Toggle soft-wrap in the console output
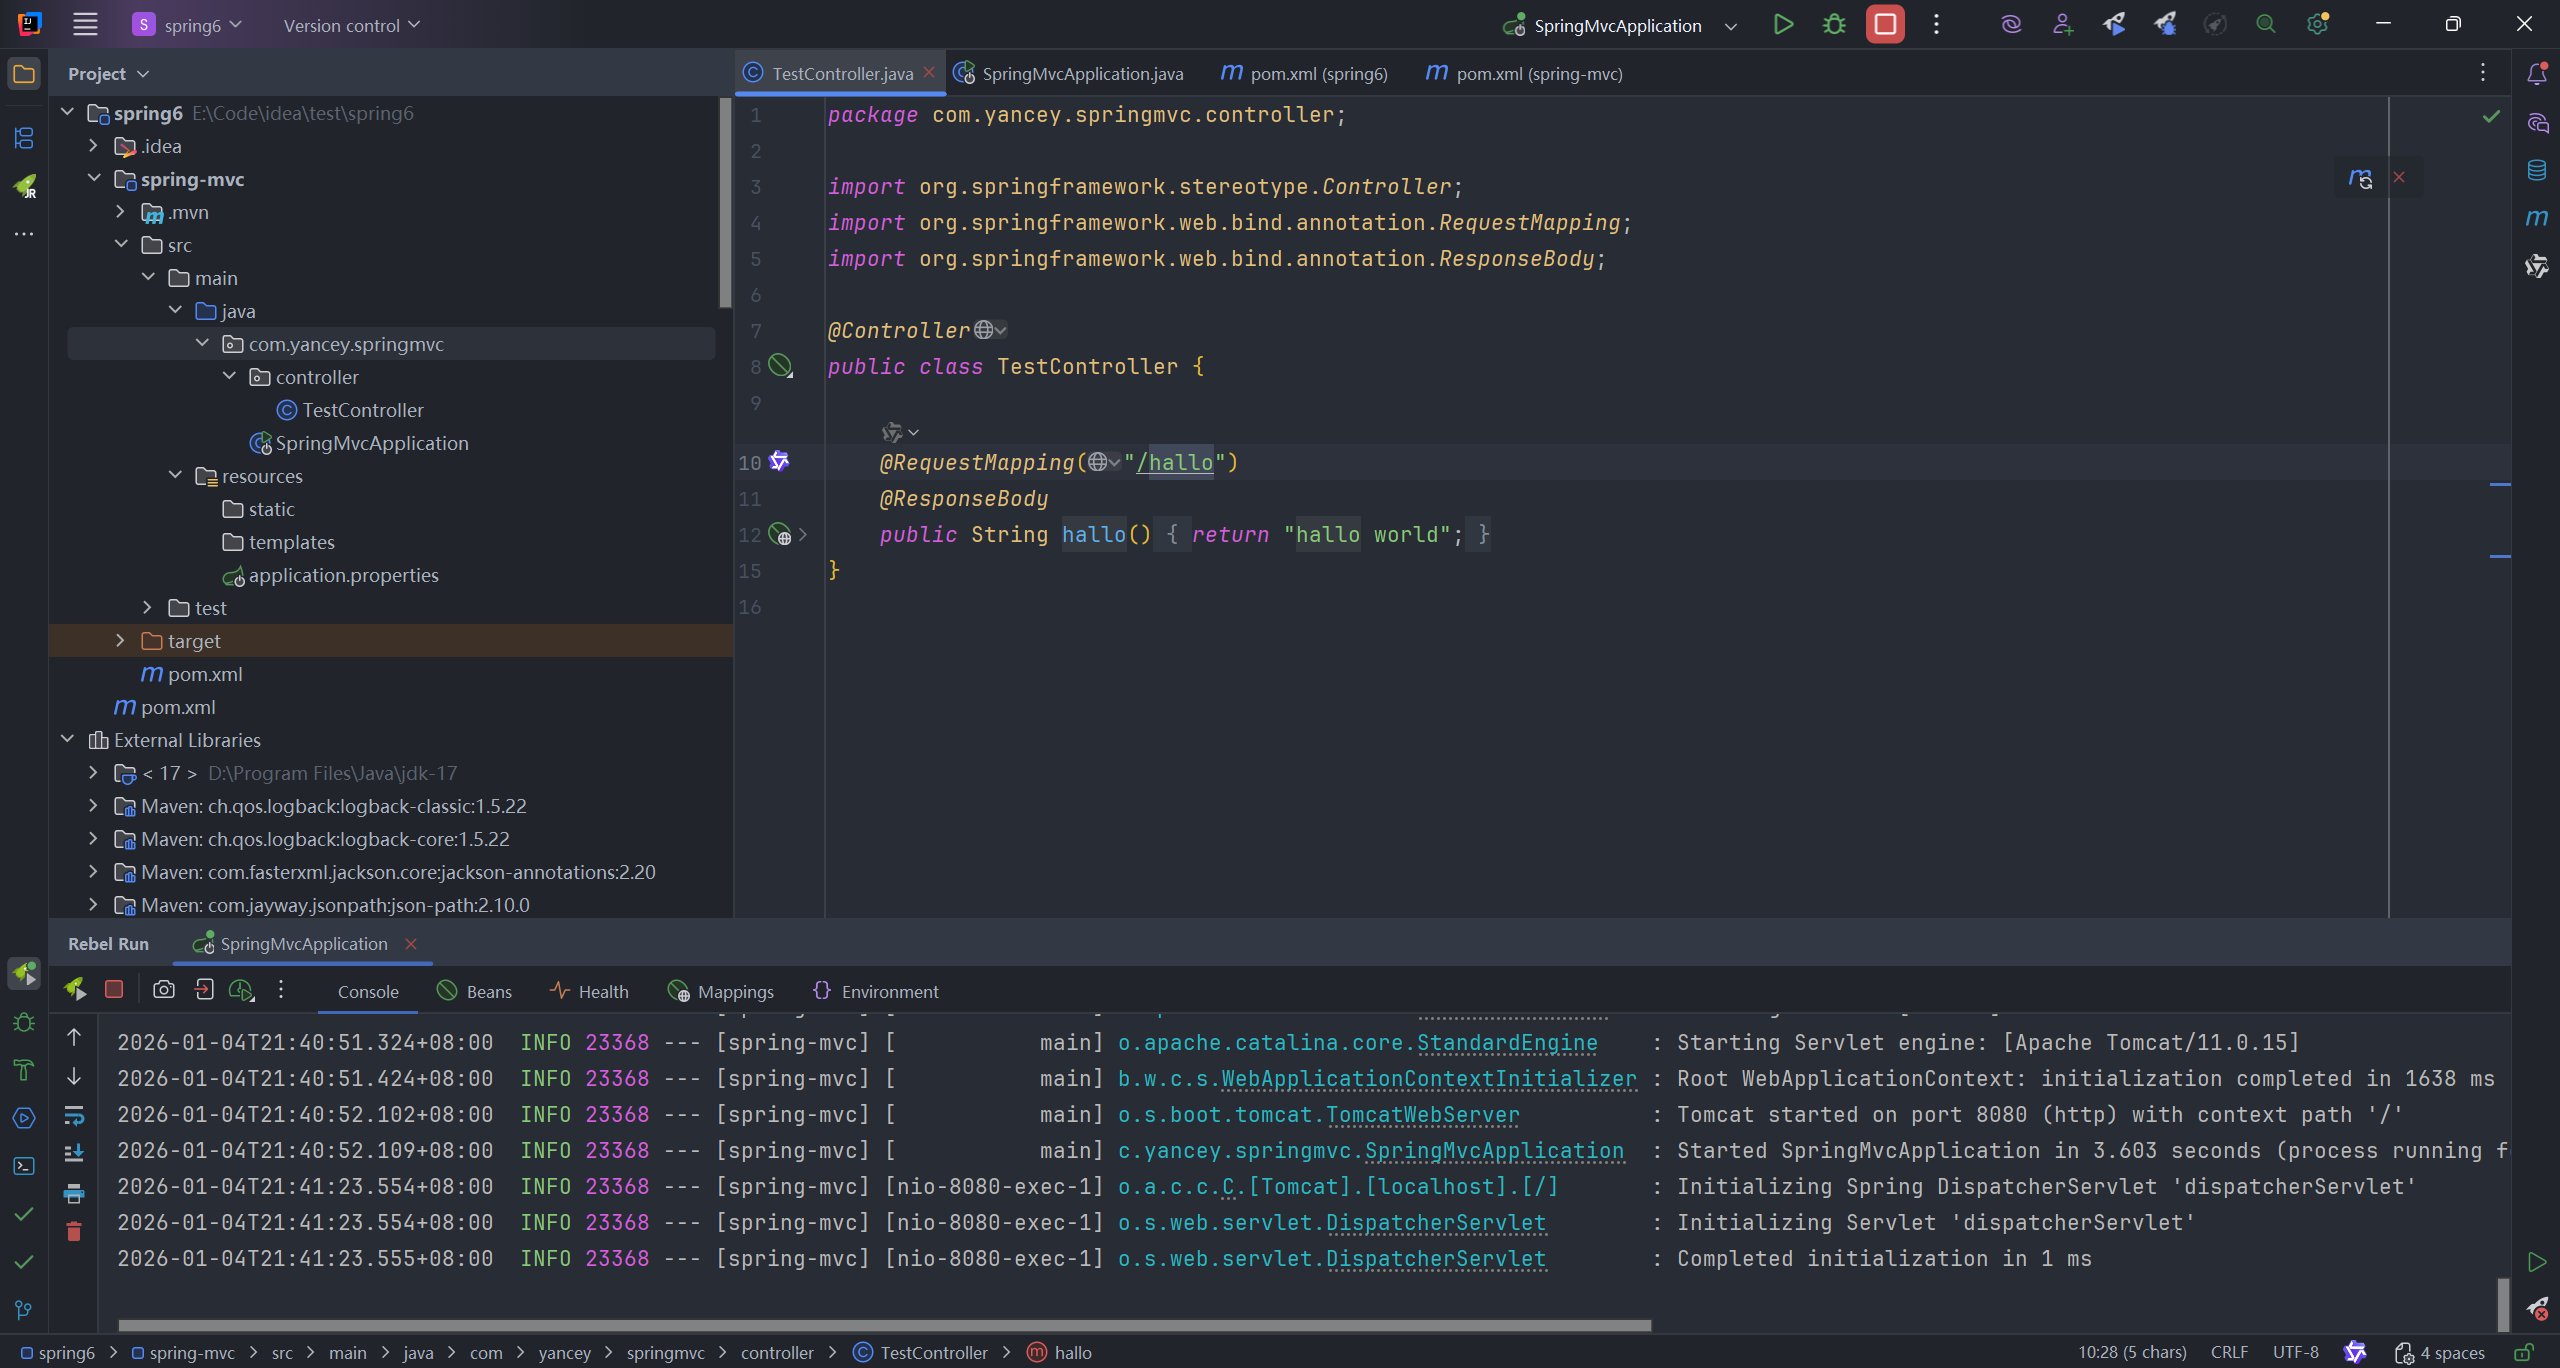 tap(74, 1115)
